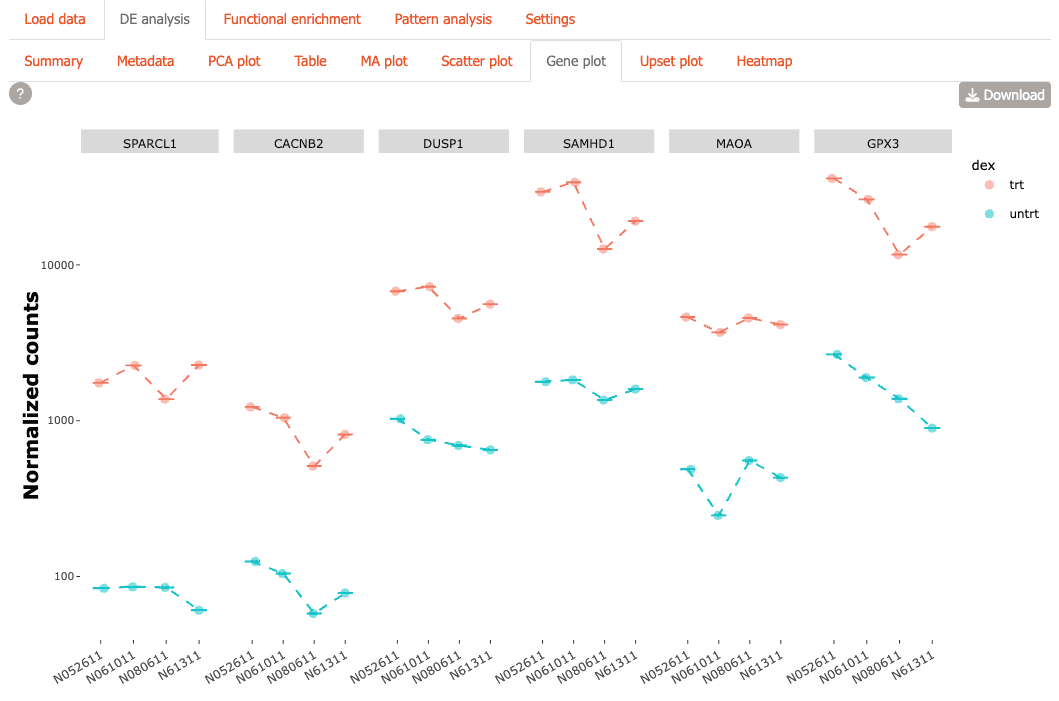Click the MAOA panel title strip
This screenshot has height=701, width=1059.
[734, 142]
